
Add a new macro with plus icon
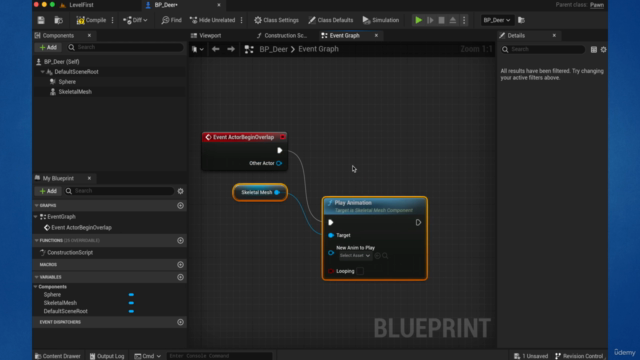point(180,265)
